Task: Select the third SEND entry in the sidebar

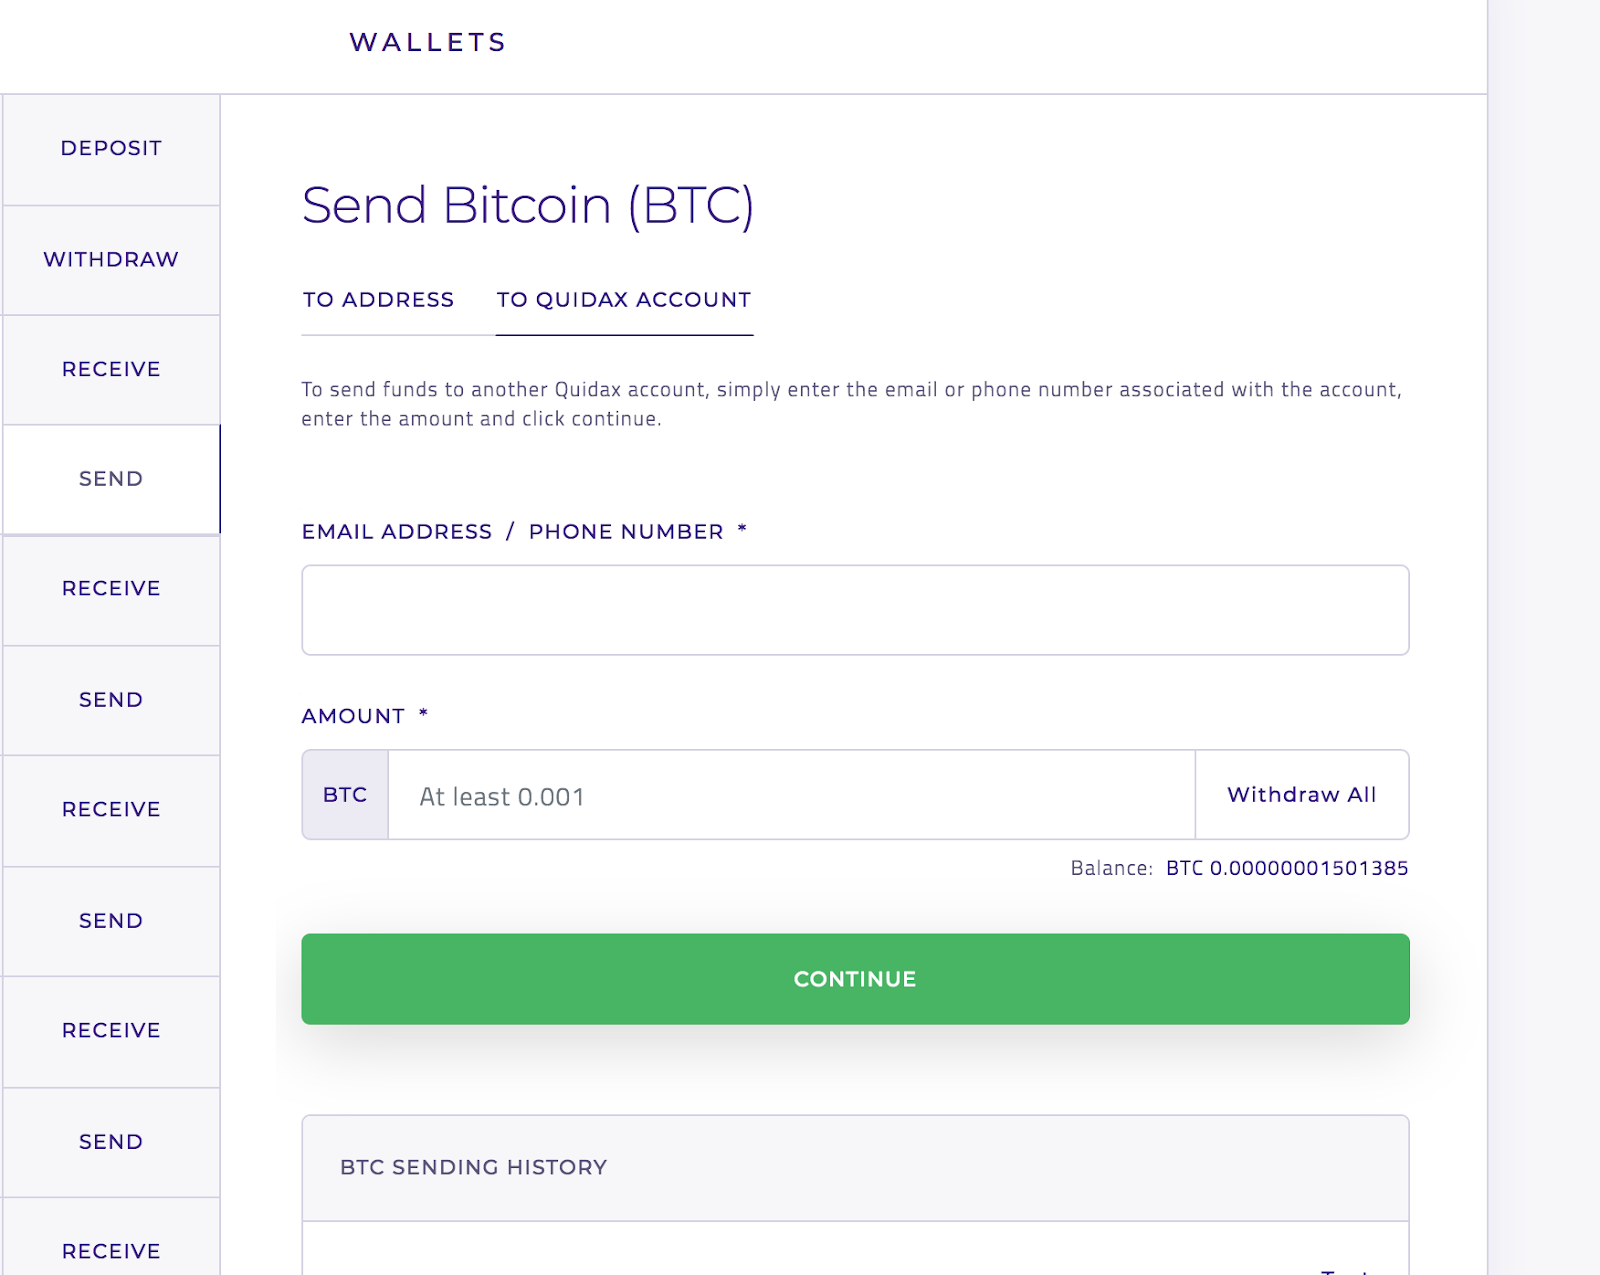Action: coord(111,921)
